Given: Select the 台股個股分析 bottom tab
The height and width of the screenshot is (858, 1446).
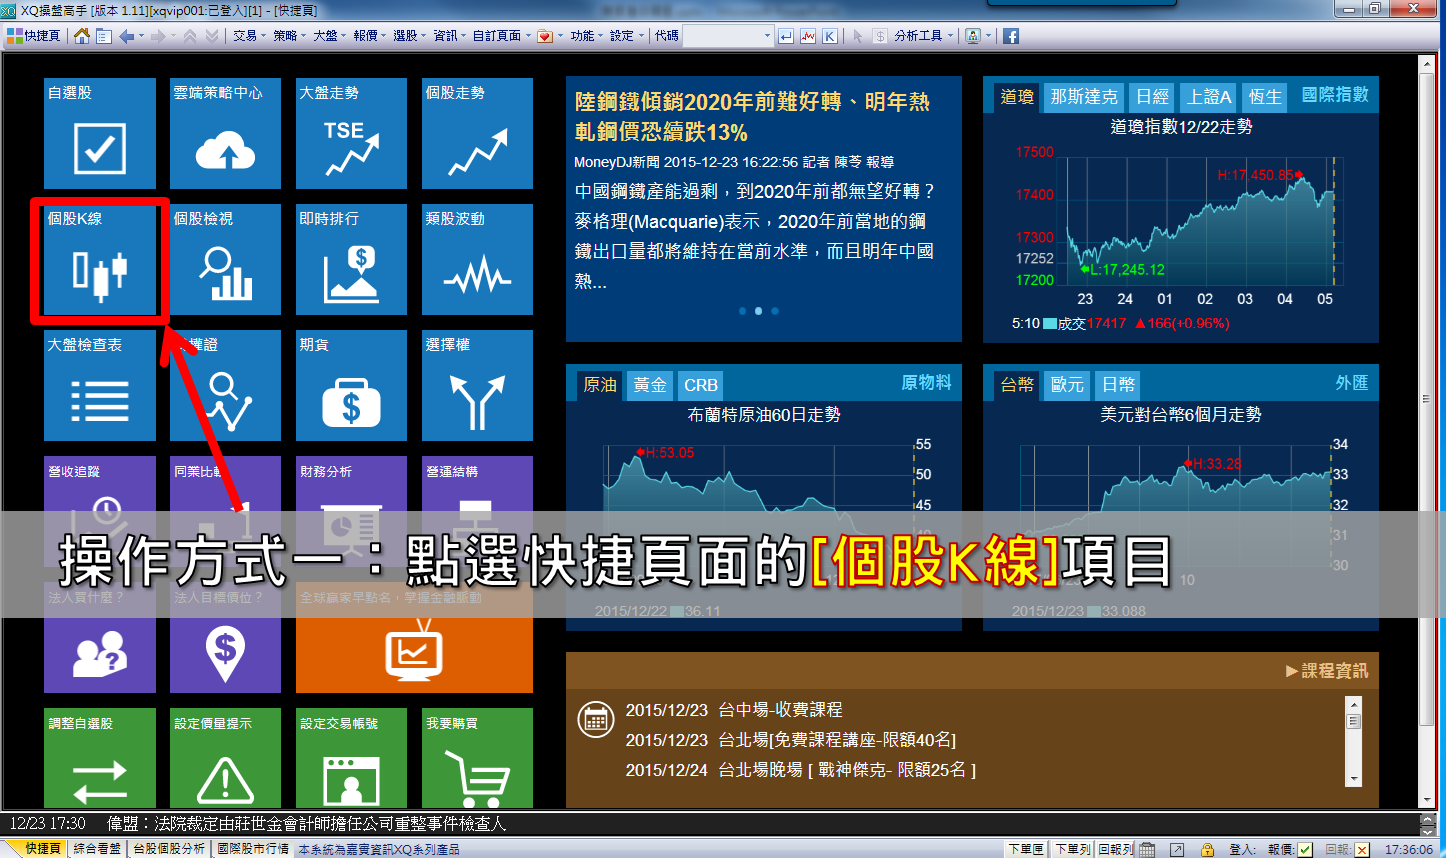Looking at the screenshot, I should pyautogui.click(x=169, y=849).
